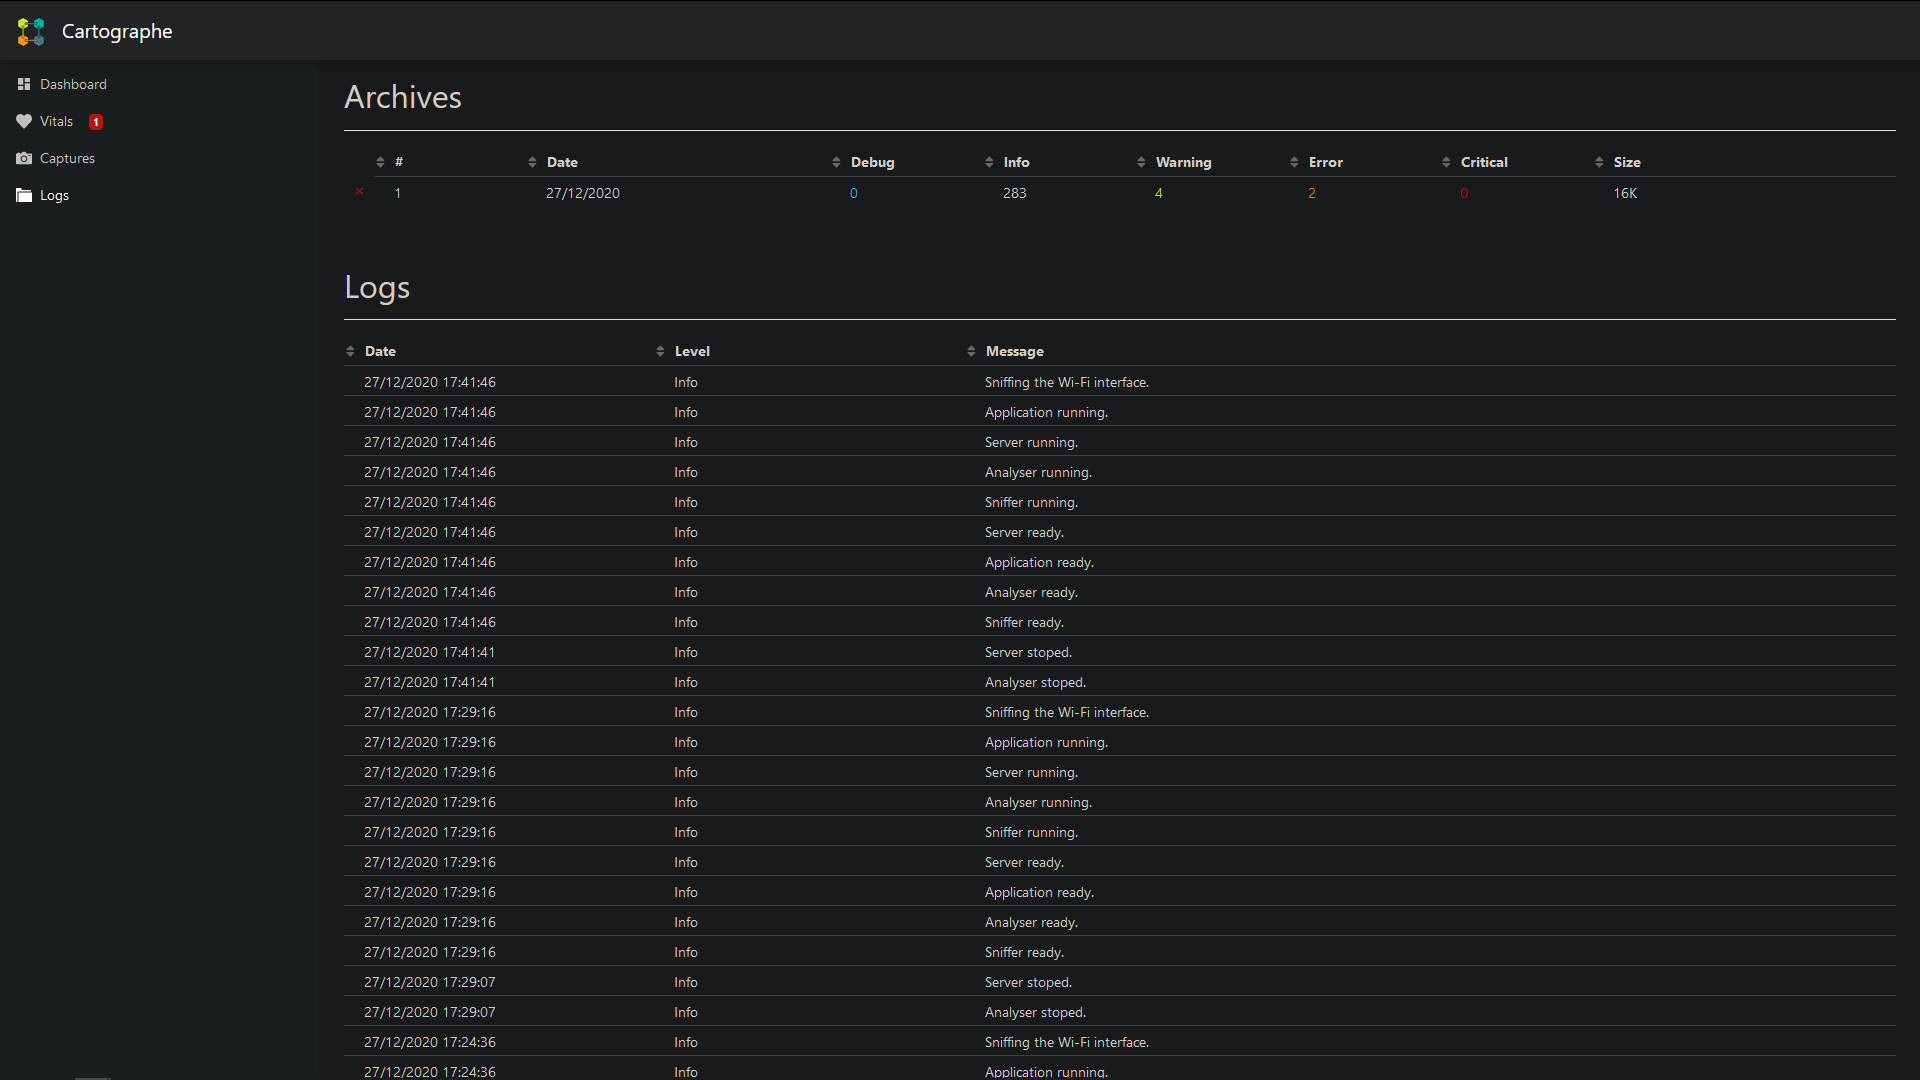Screen dimensions: 1920x1080
Task: Sort logs by Date column header
Action: pos(380,351)
